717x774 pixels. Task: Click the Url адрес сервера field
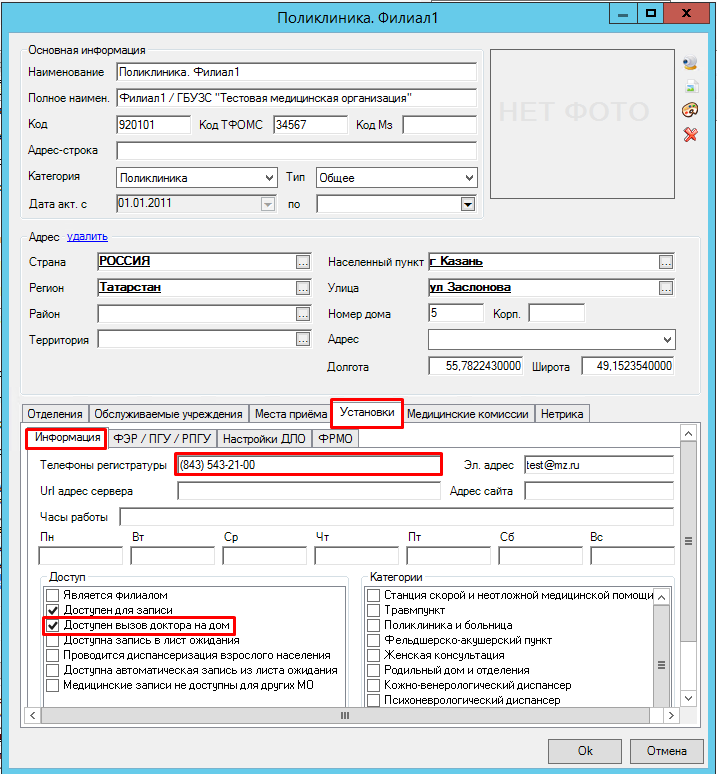(x=309, y=491)
